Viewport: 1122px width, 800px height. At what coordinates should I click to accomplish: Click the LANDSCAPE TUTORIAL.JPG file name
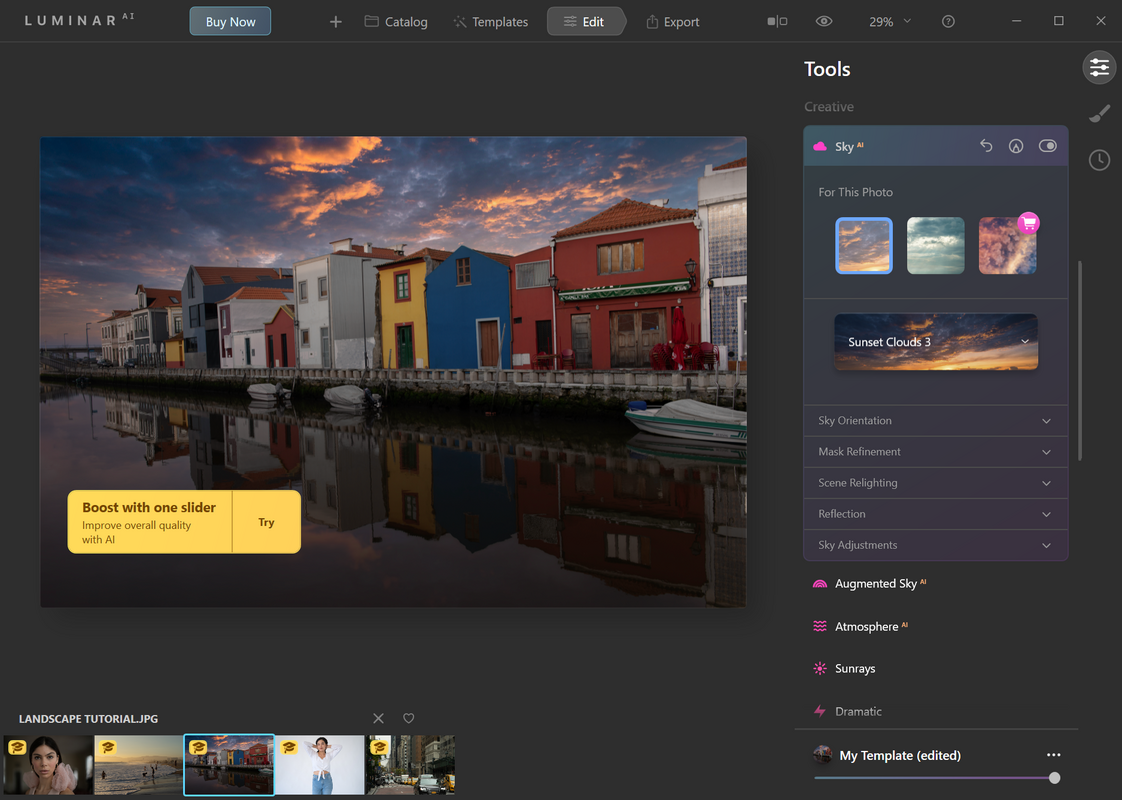[88, 719]
